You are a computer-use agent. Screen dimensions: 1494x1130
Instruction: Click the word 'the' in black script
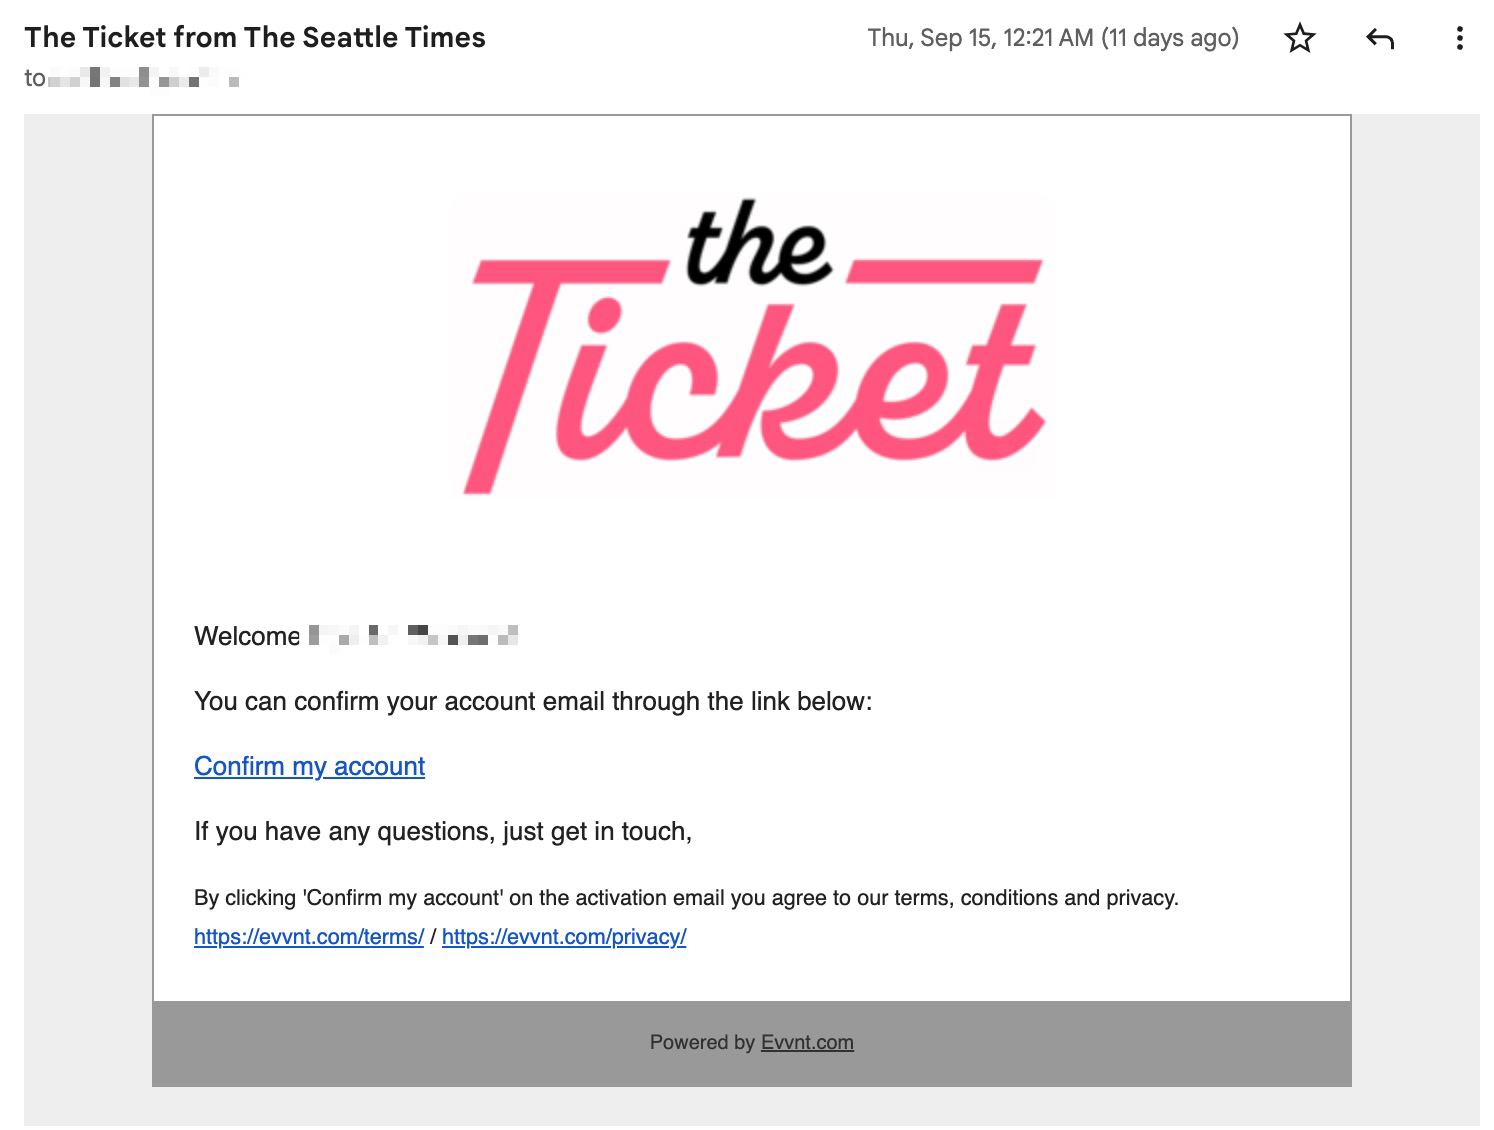tap(758, 244)
